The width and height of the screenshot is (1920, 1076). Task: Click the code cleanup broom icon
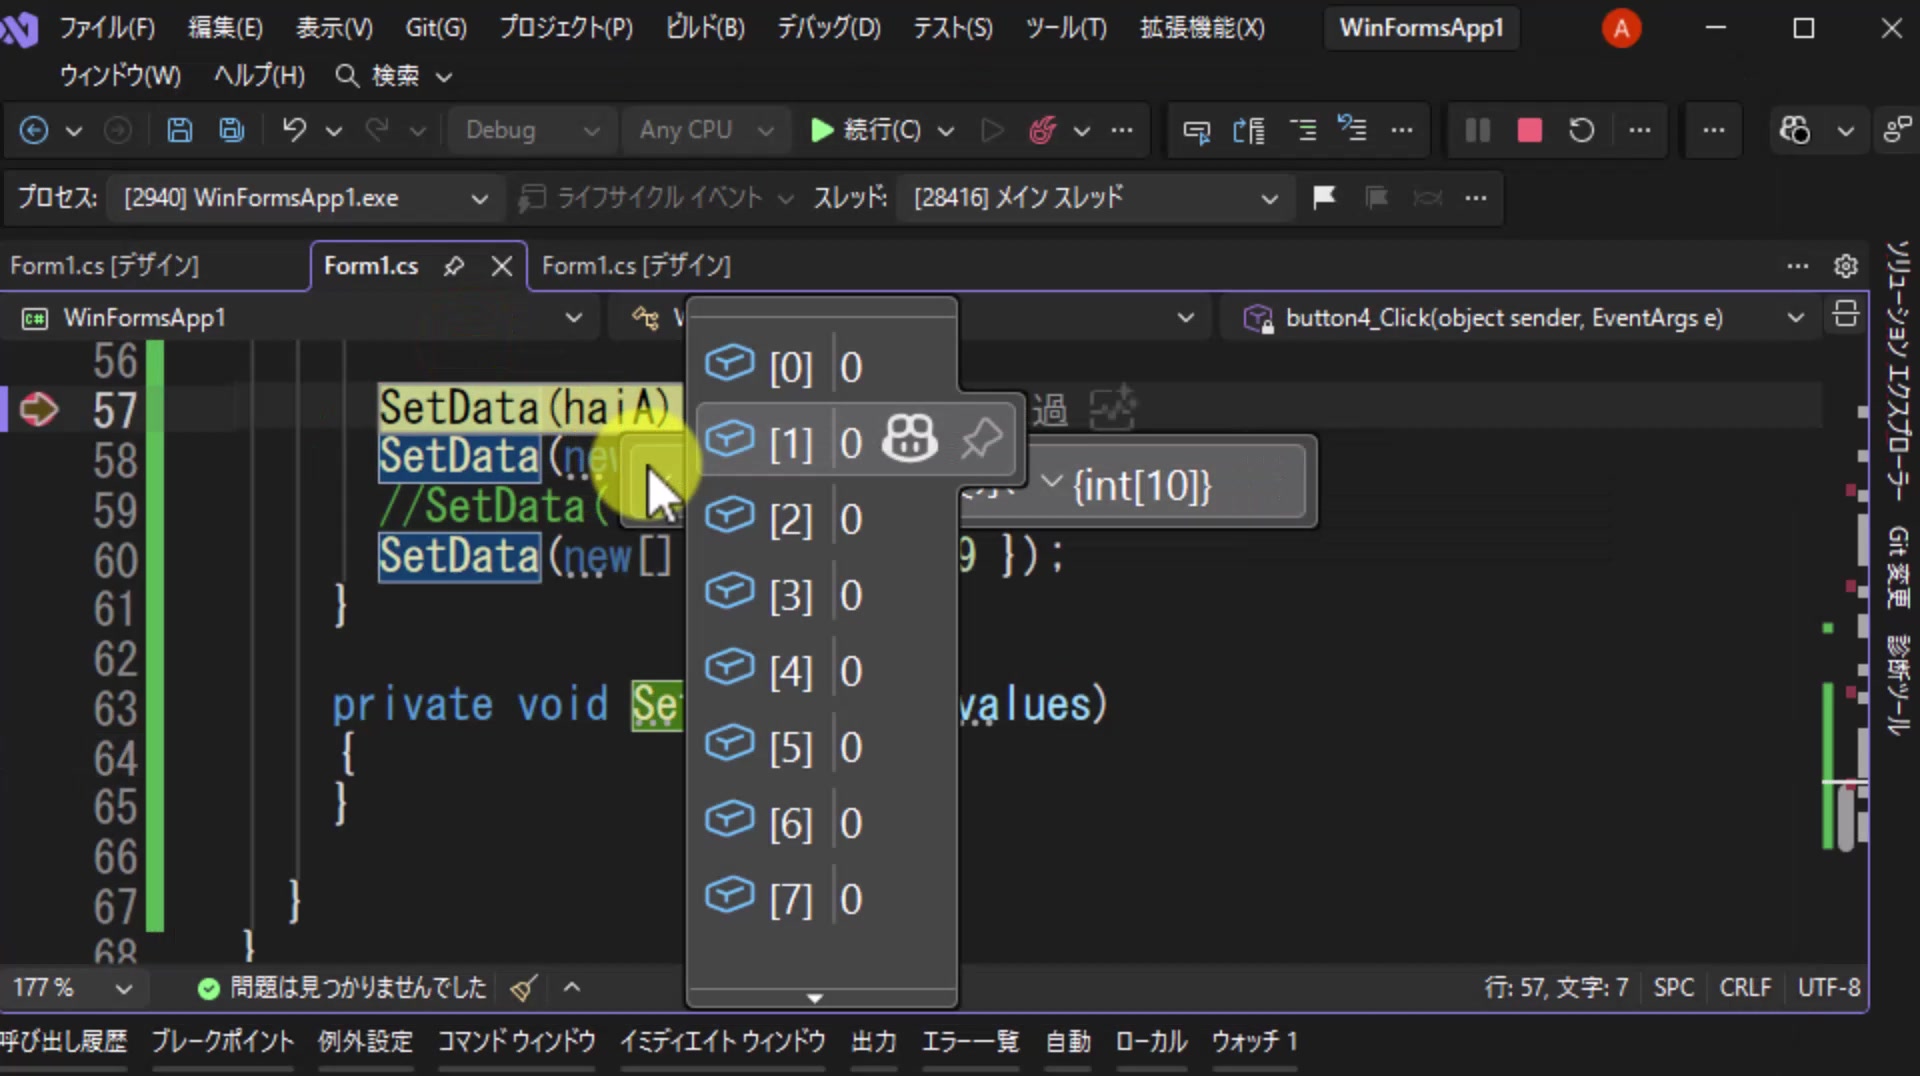click(523, 988)
